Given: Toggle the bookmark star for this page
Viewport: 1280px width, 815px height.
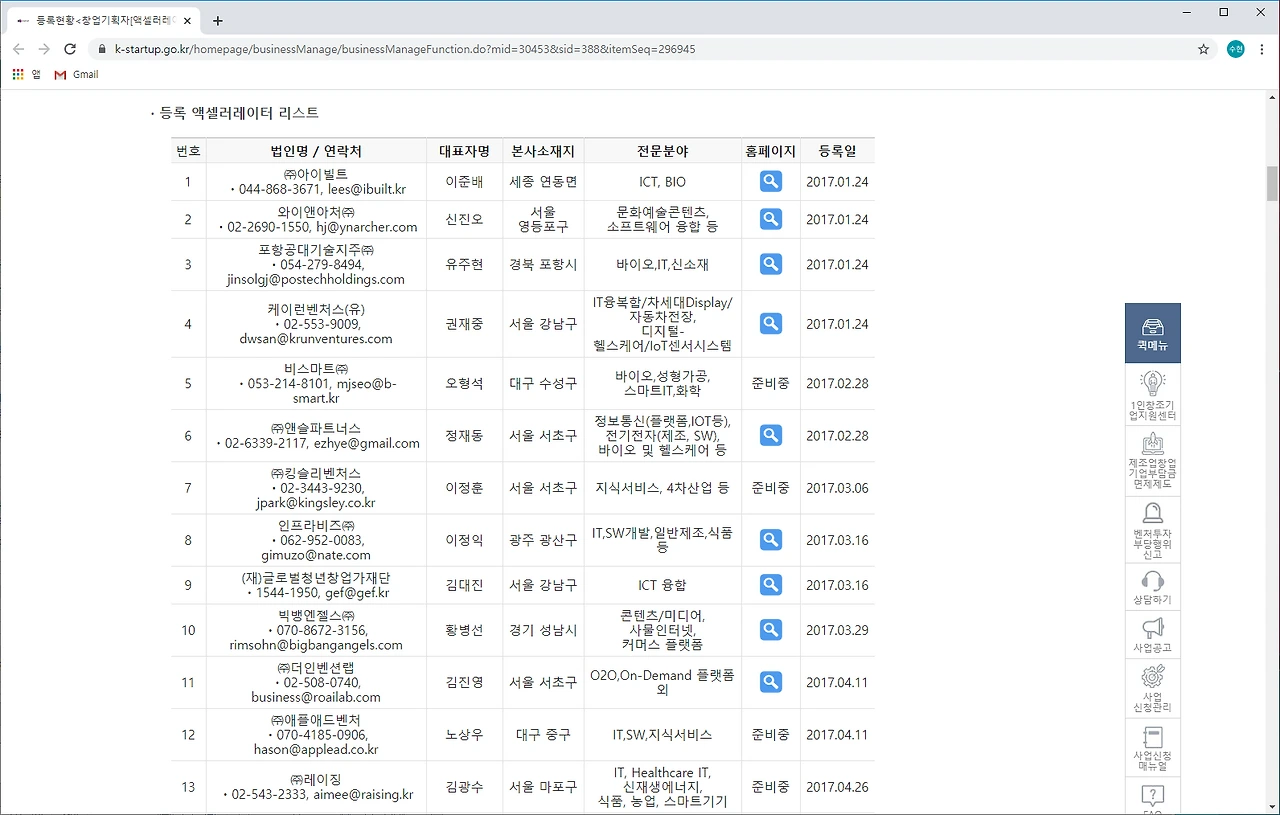Looking at the screenshot, I should tap(1203, 48).
